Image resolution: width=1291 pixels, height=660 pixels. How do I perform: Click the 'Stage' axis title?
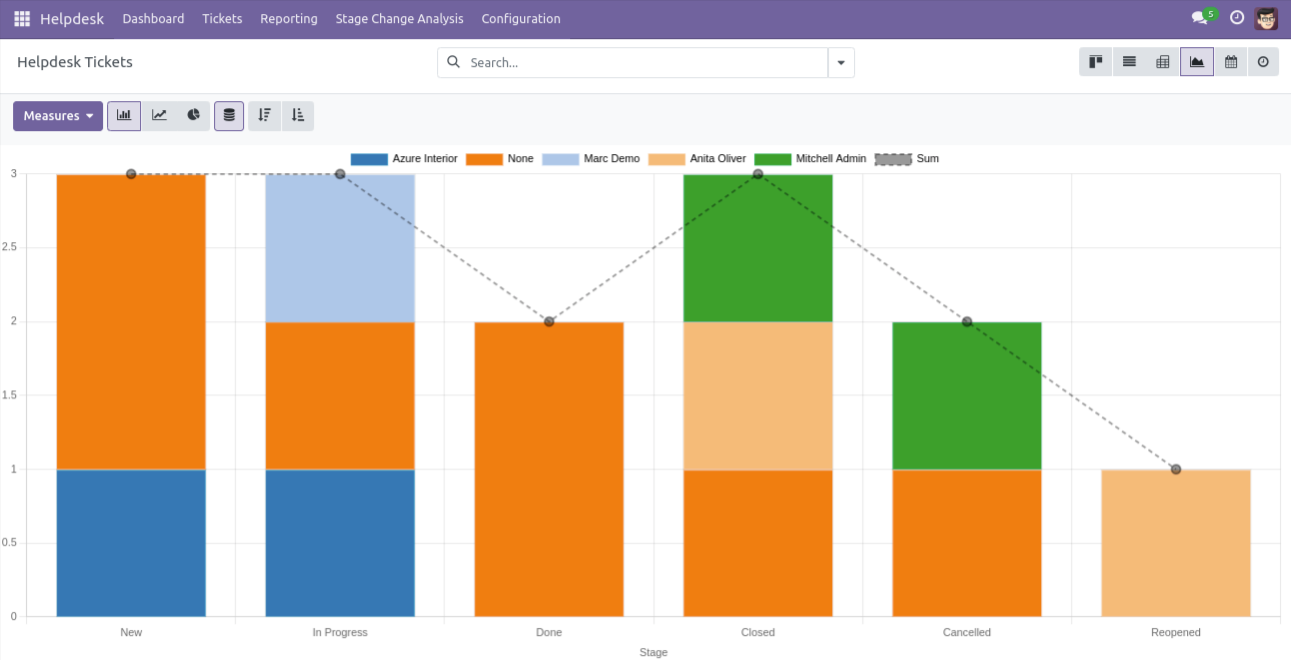point(653,652)
